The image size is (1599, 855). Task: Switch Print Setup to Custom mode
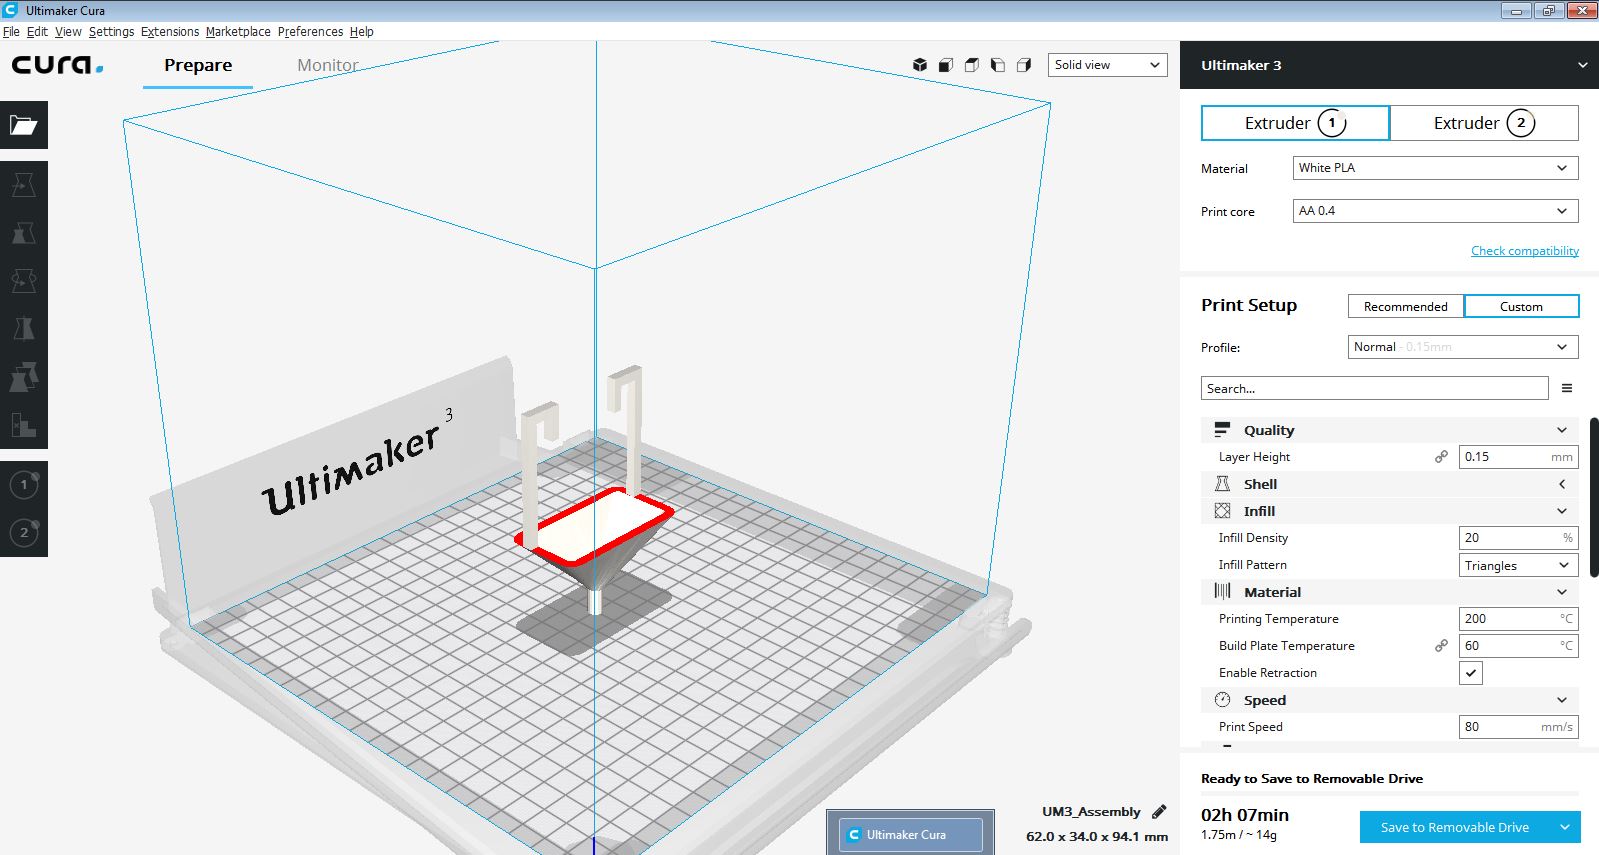pos(1521,306)
